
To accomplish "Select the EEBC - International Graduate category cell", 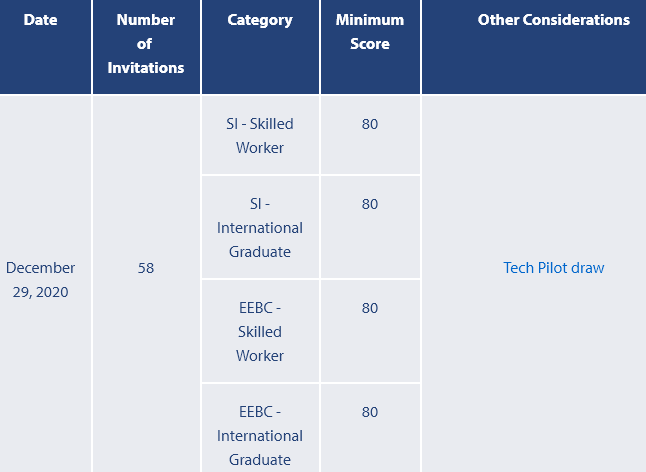I will (x=260, y=436).
